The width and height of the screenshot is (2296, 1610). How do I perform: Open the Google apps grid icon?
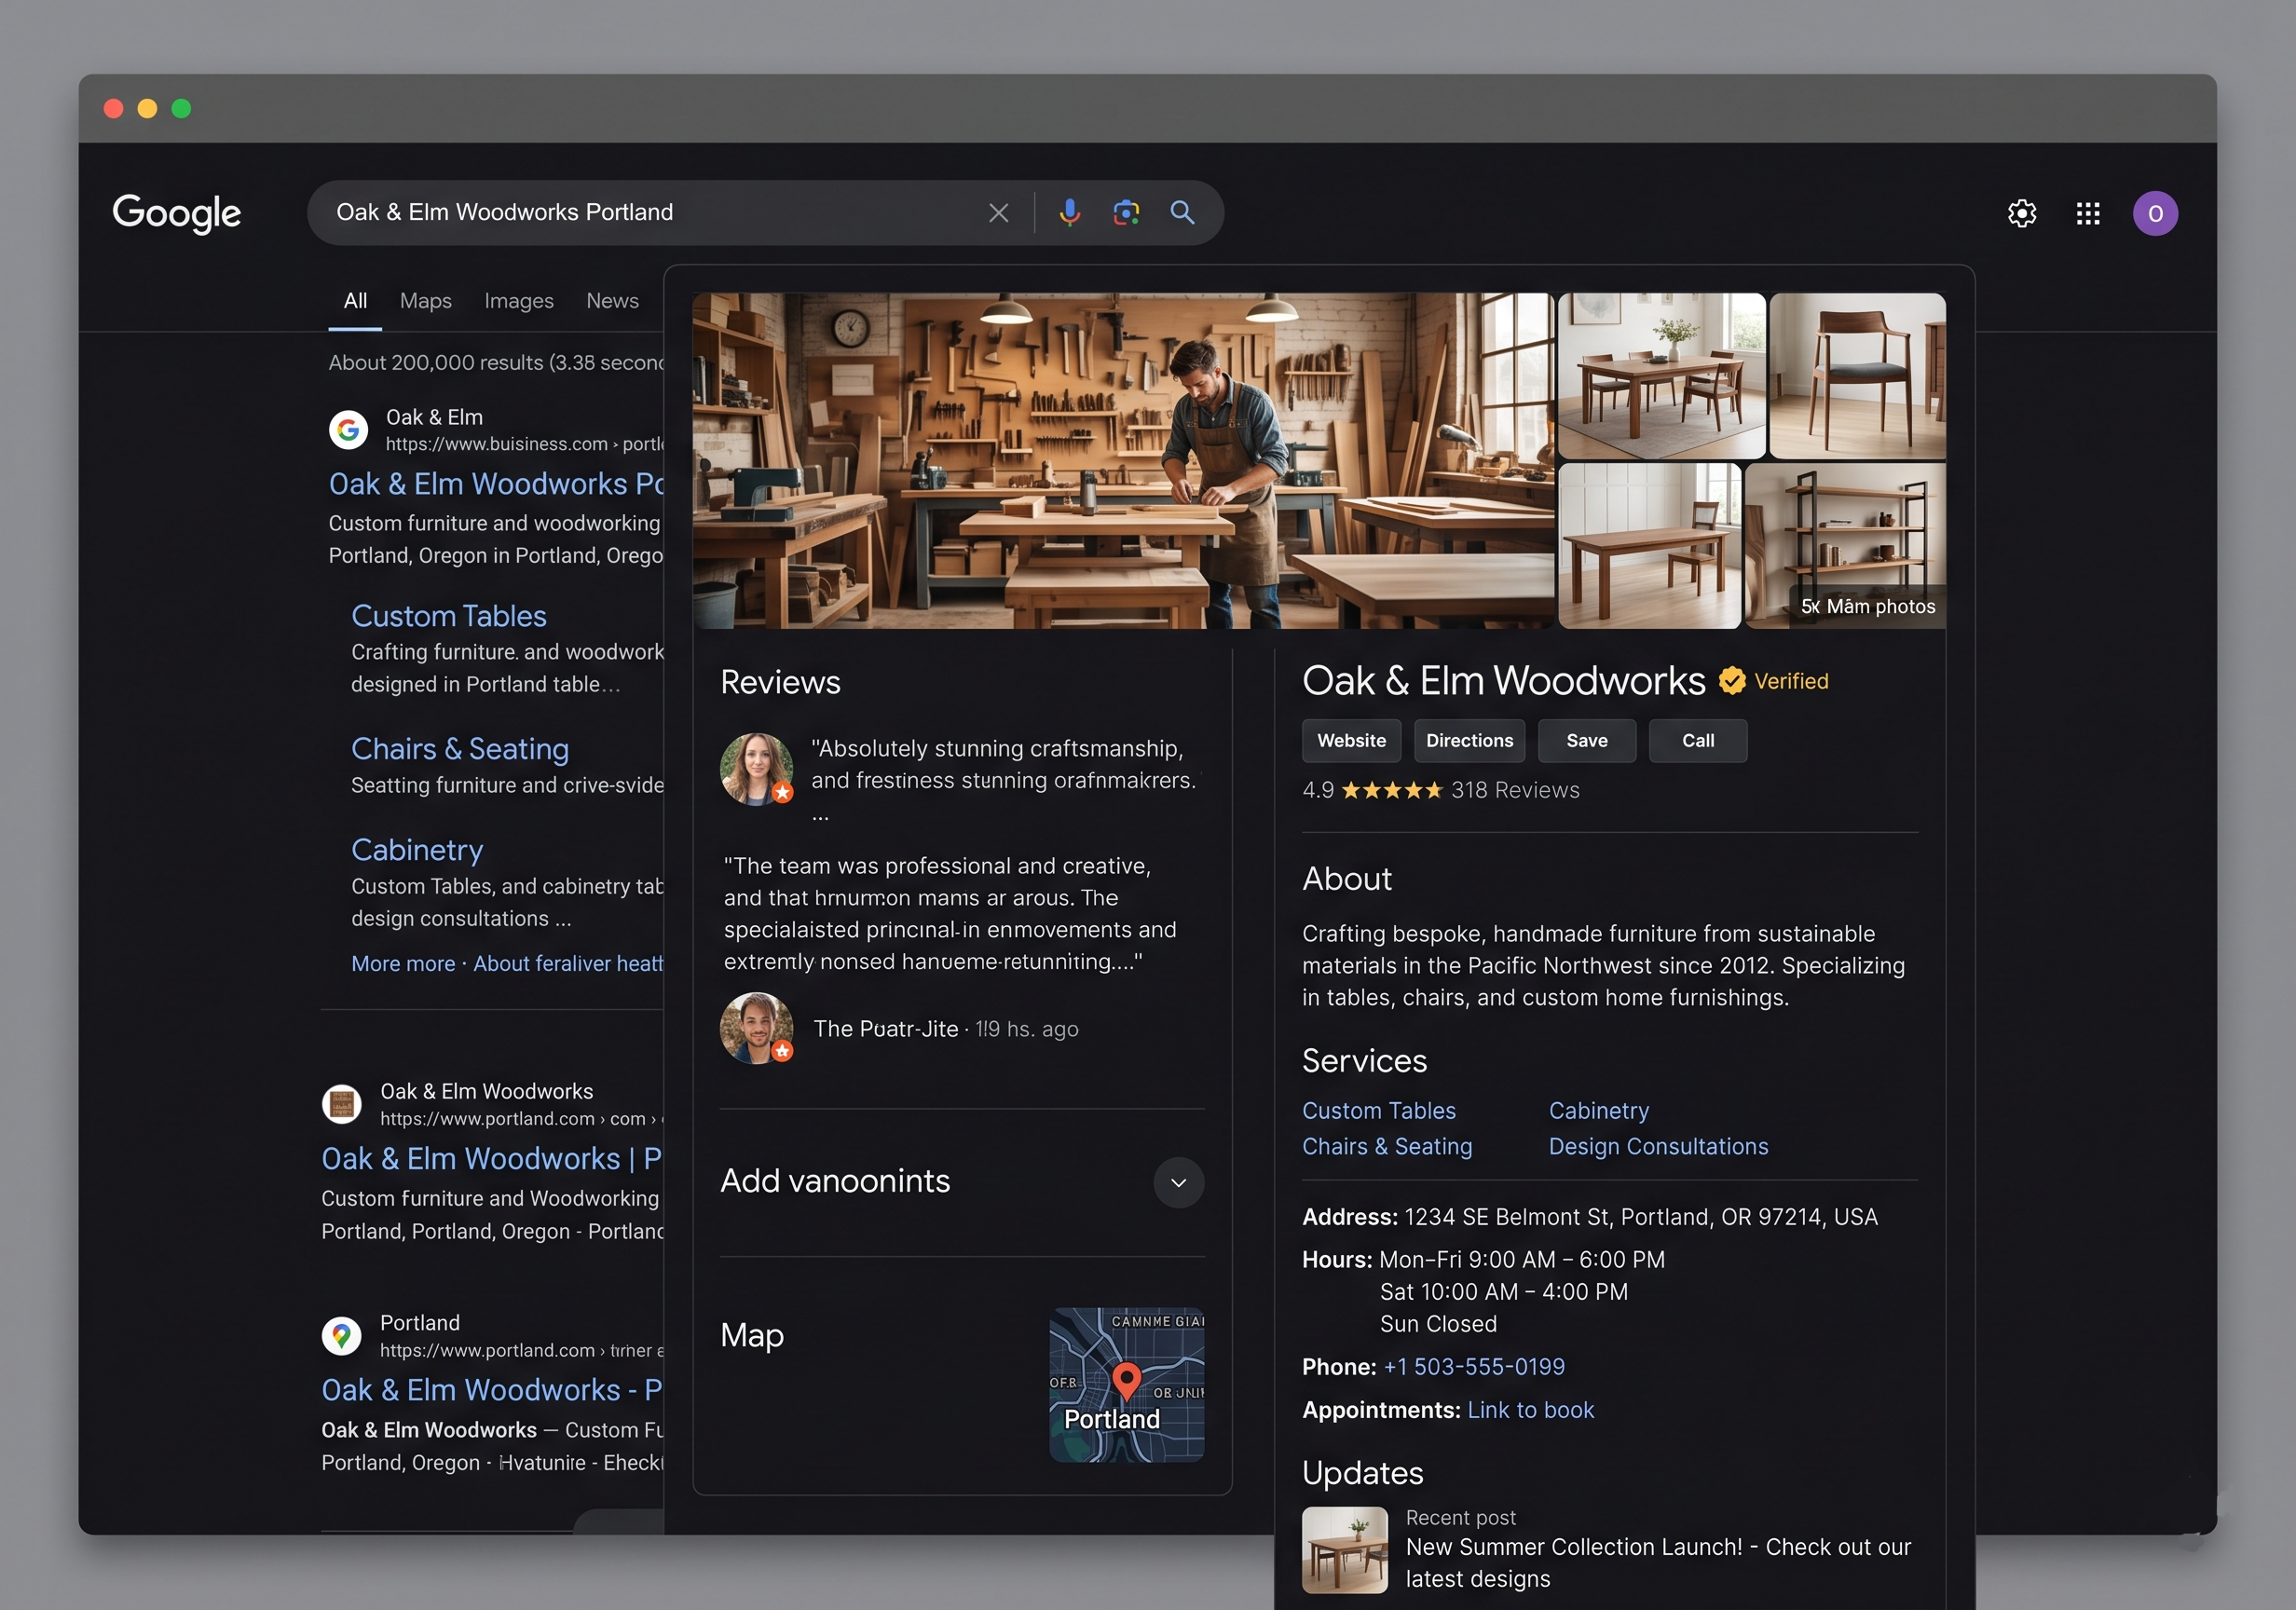[x=2088, y=213]
